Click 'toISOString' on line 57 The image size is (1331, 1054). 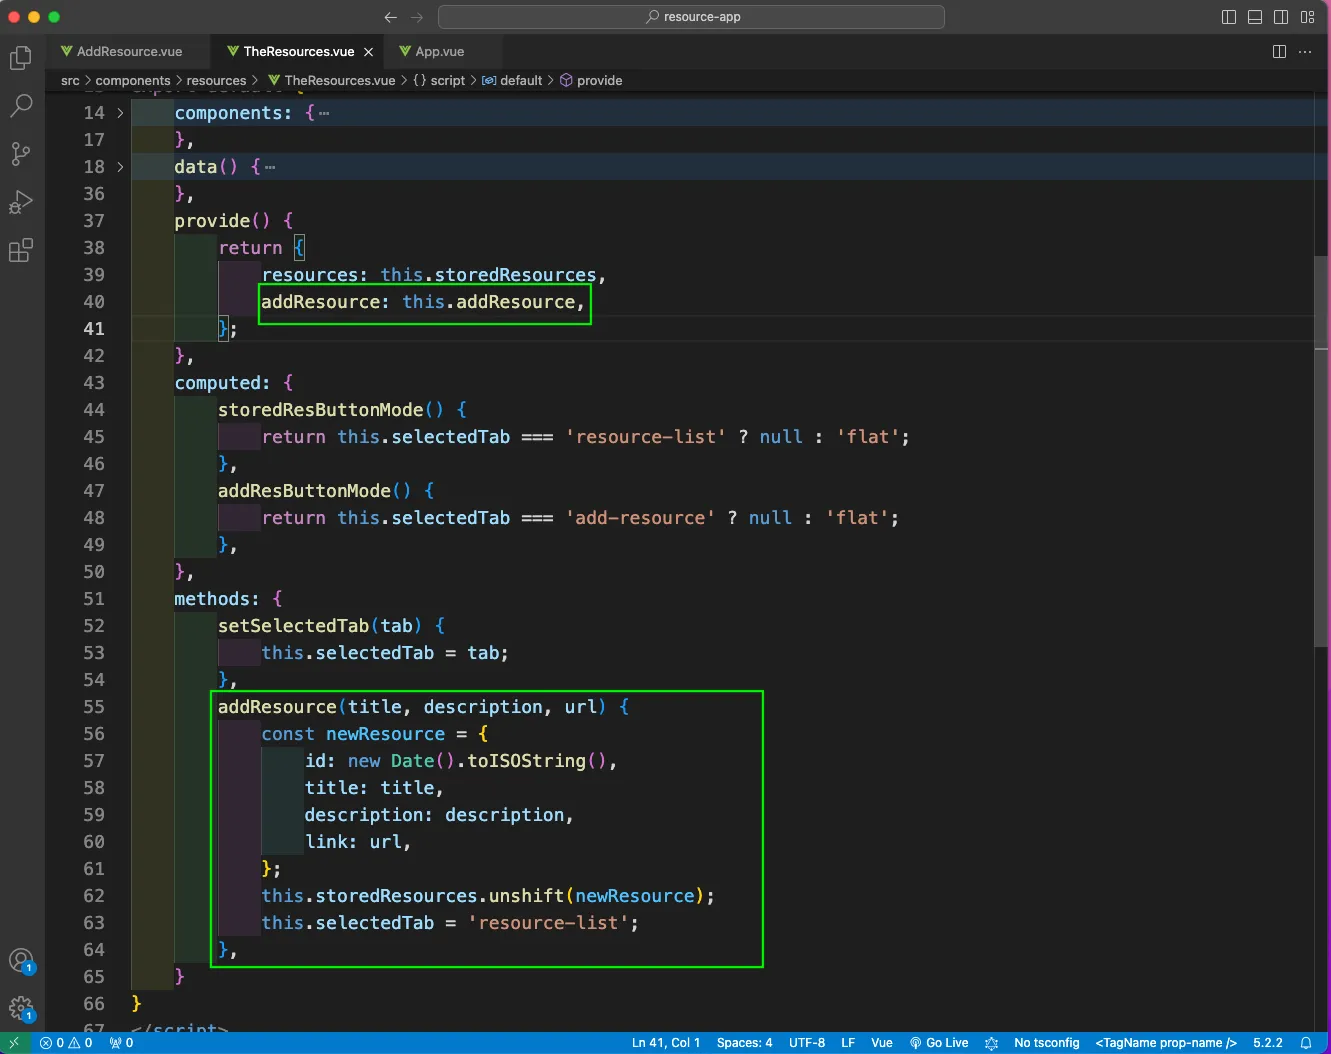pos(526,760)
